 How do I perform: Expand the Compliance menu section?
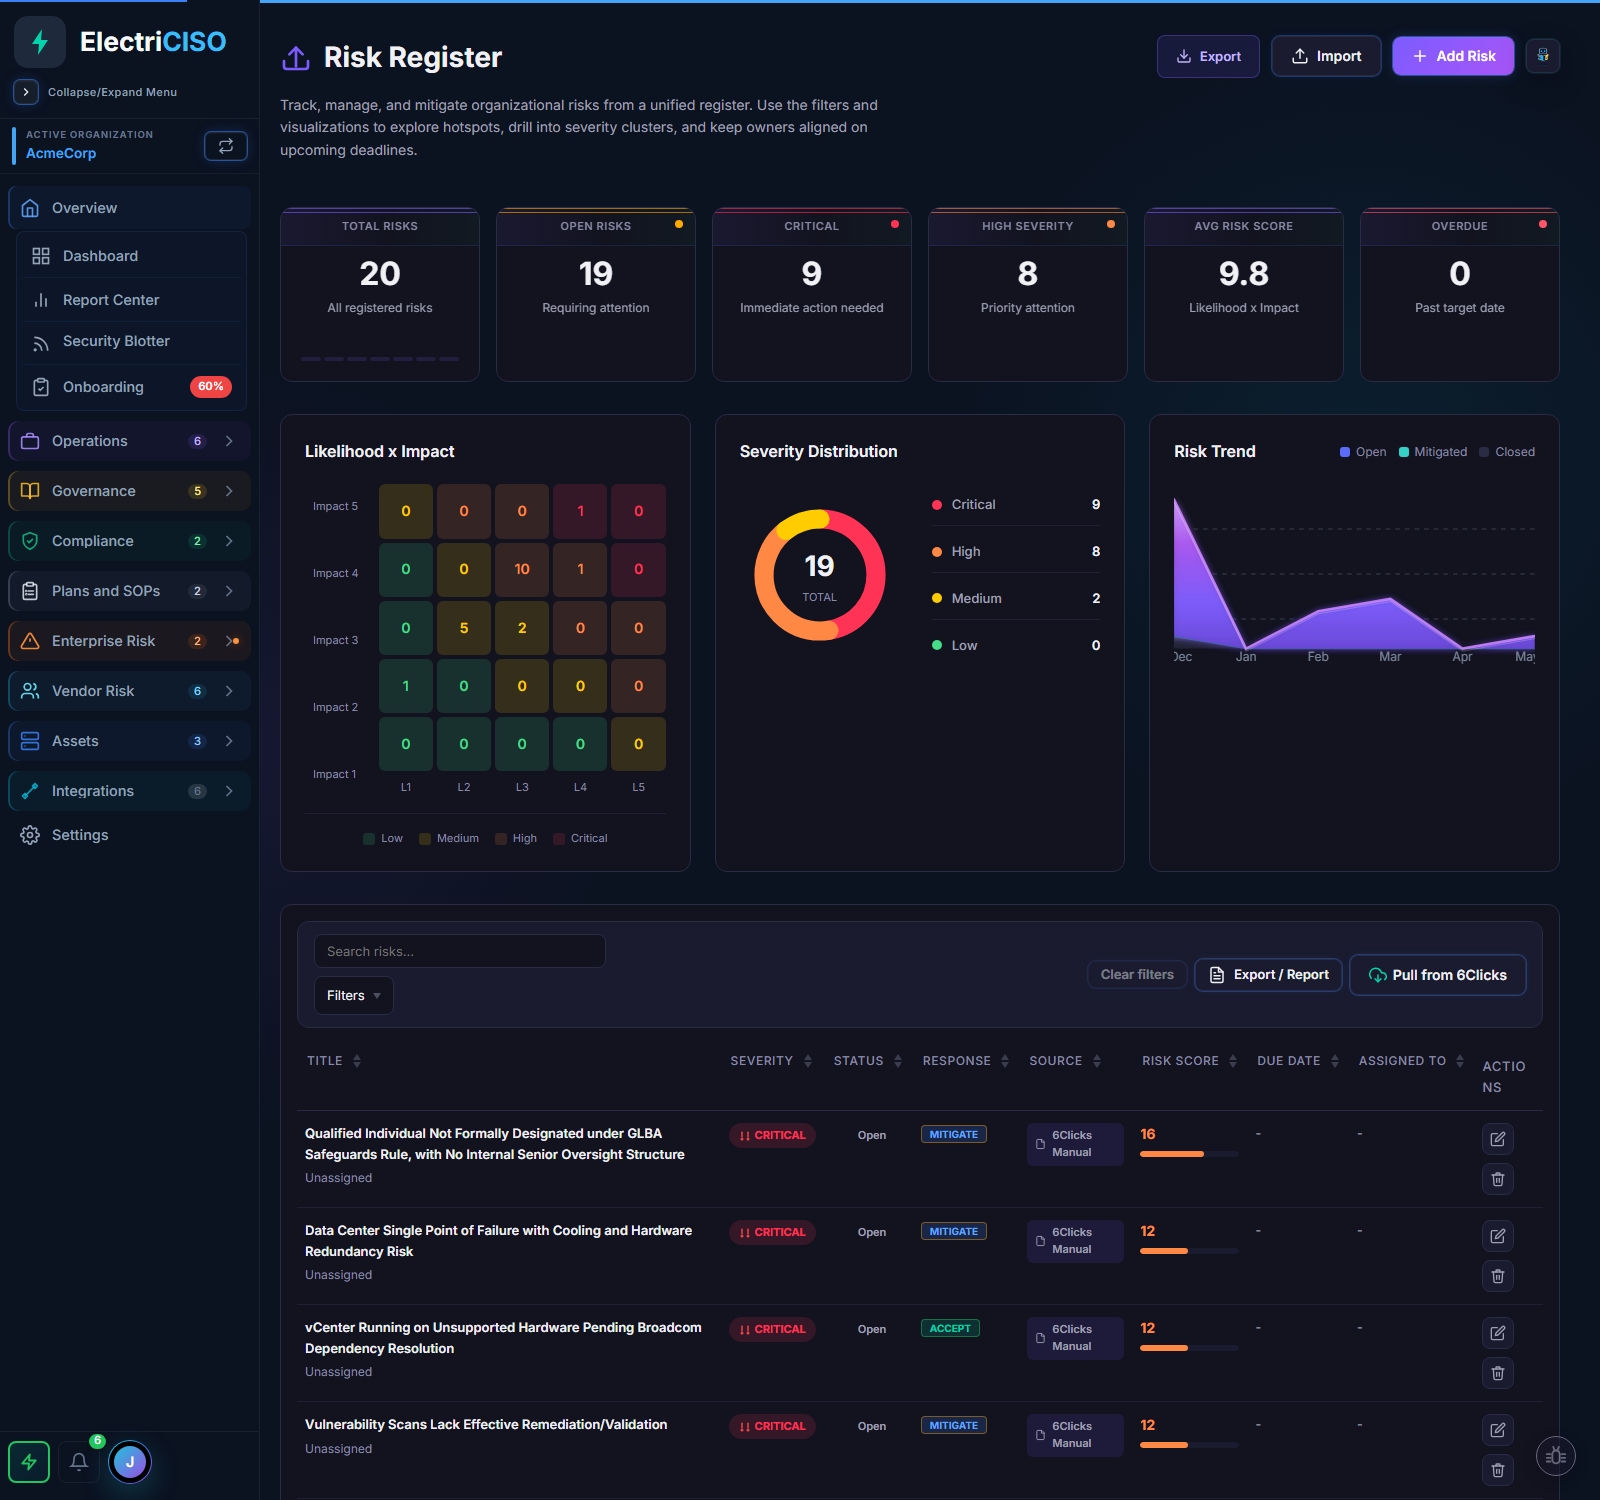(x=129, y=541)
